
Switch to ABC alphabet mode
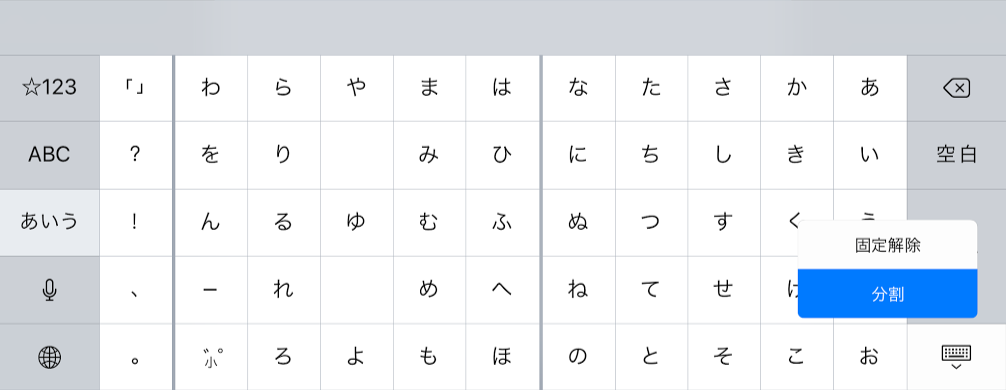coord(49,155)
